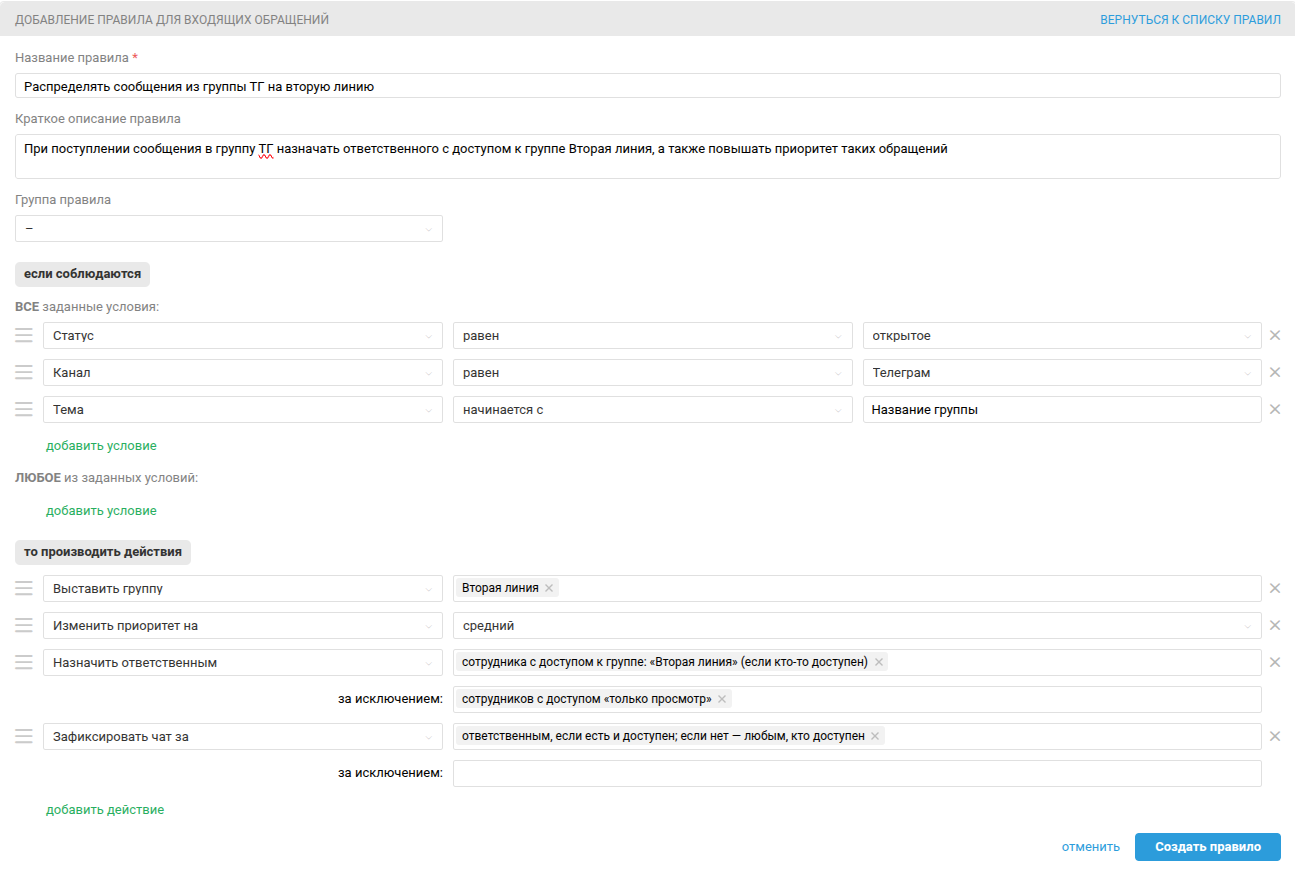Remove the «только просмотр» exception tag
This screenshot has height=875, width=1295.
click(x=722, y=699)
